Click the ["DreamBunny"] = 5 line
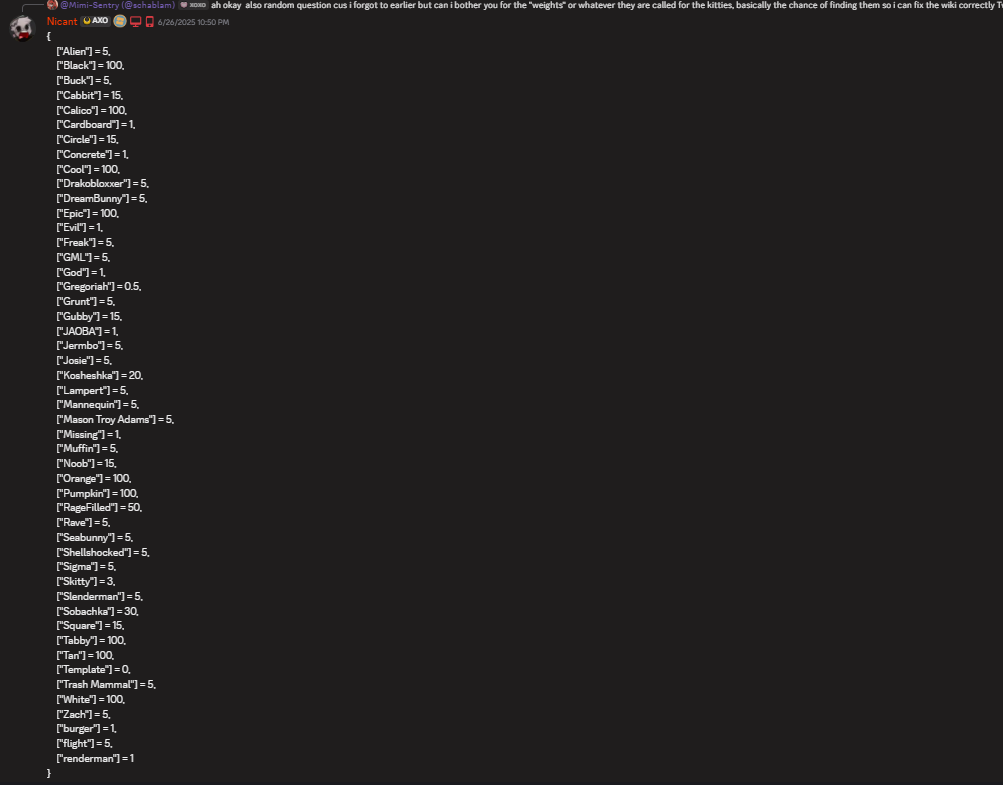 click(x=102, y=198)
